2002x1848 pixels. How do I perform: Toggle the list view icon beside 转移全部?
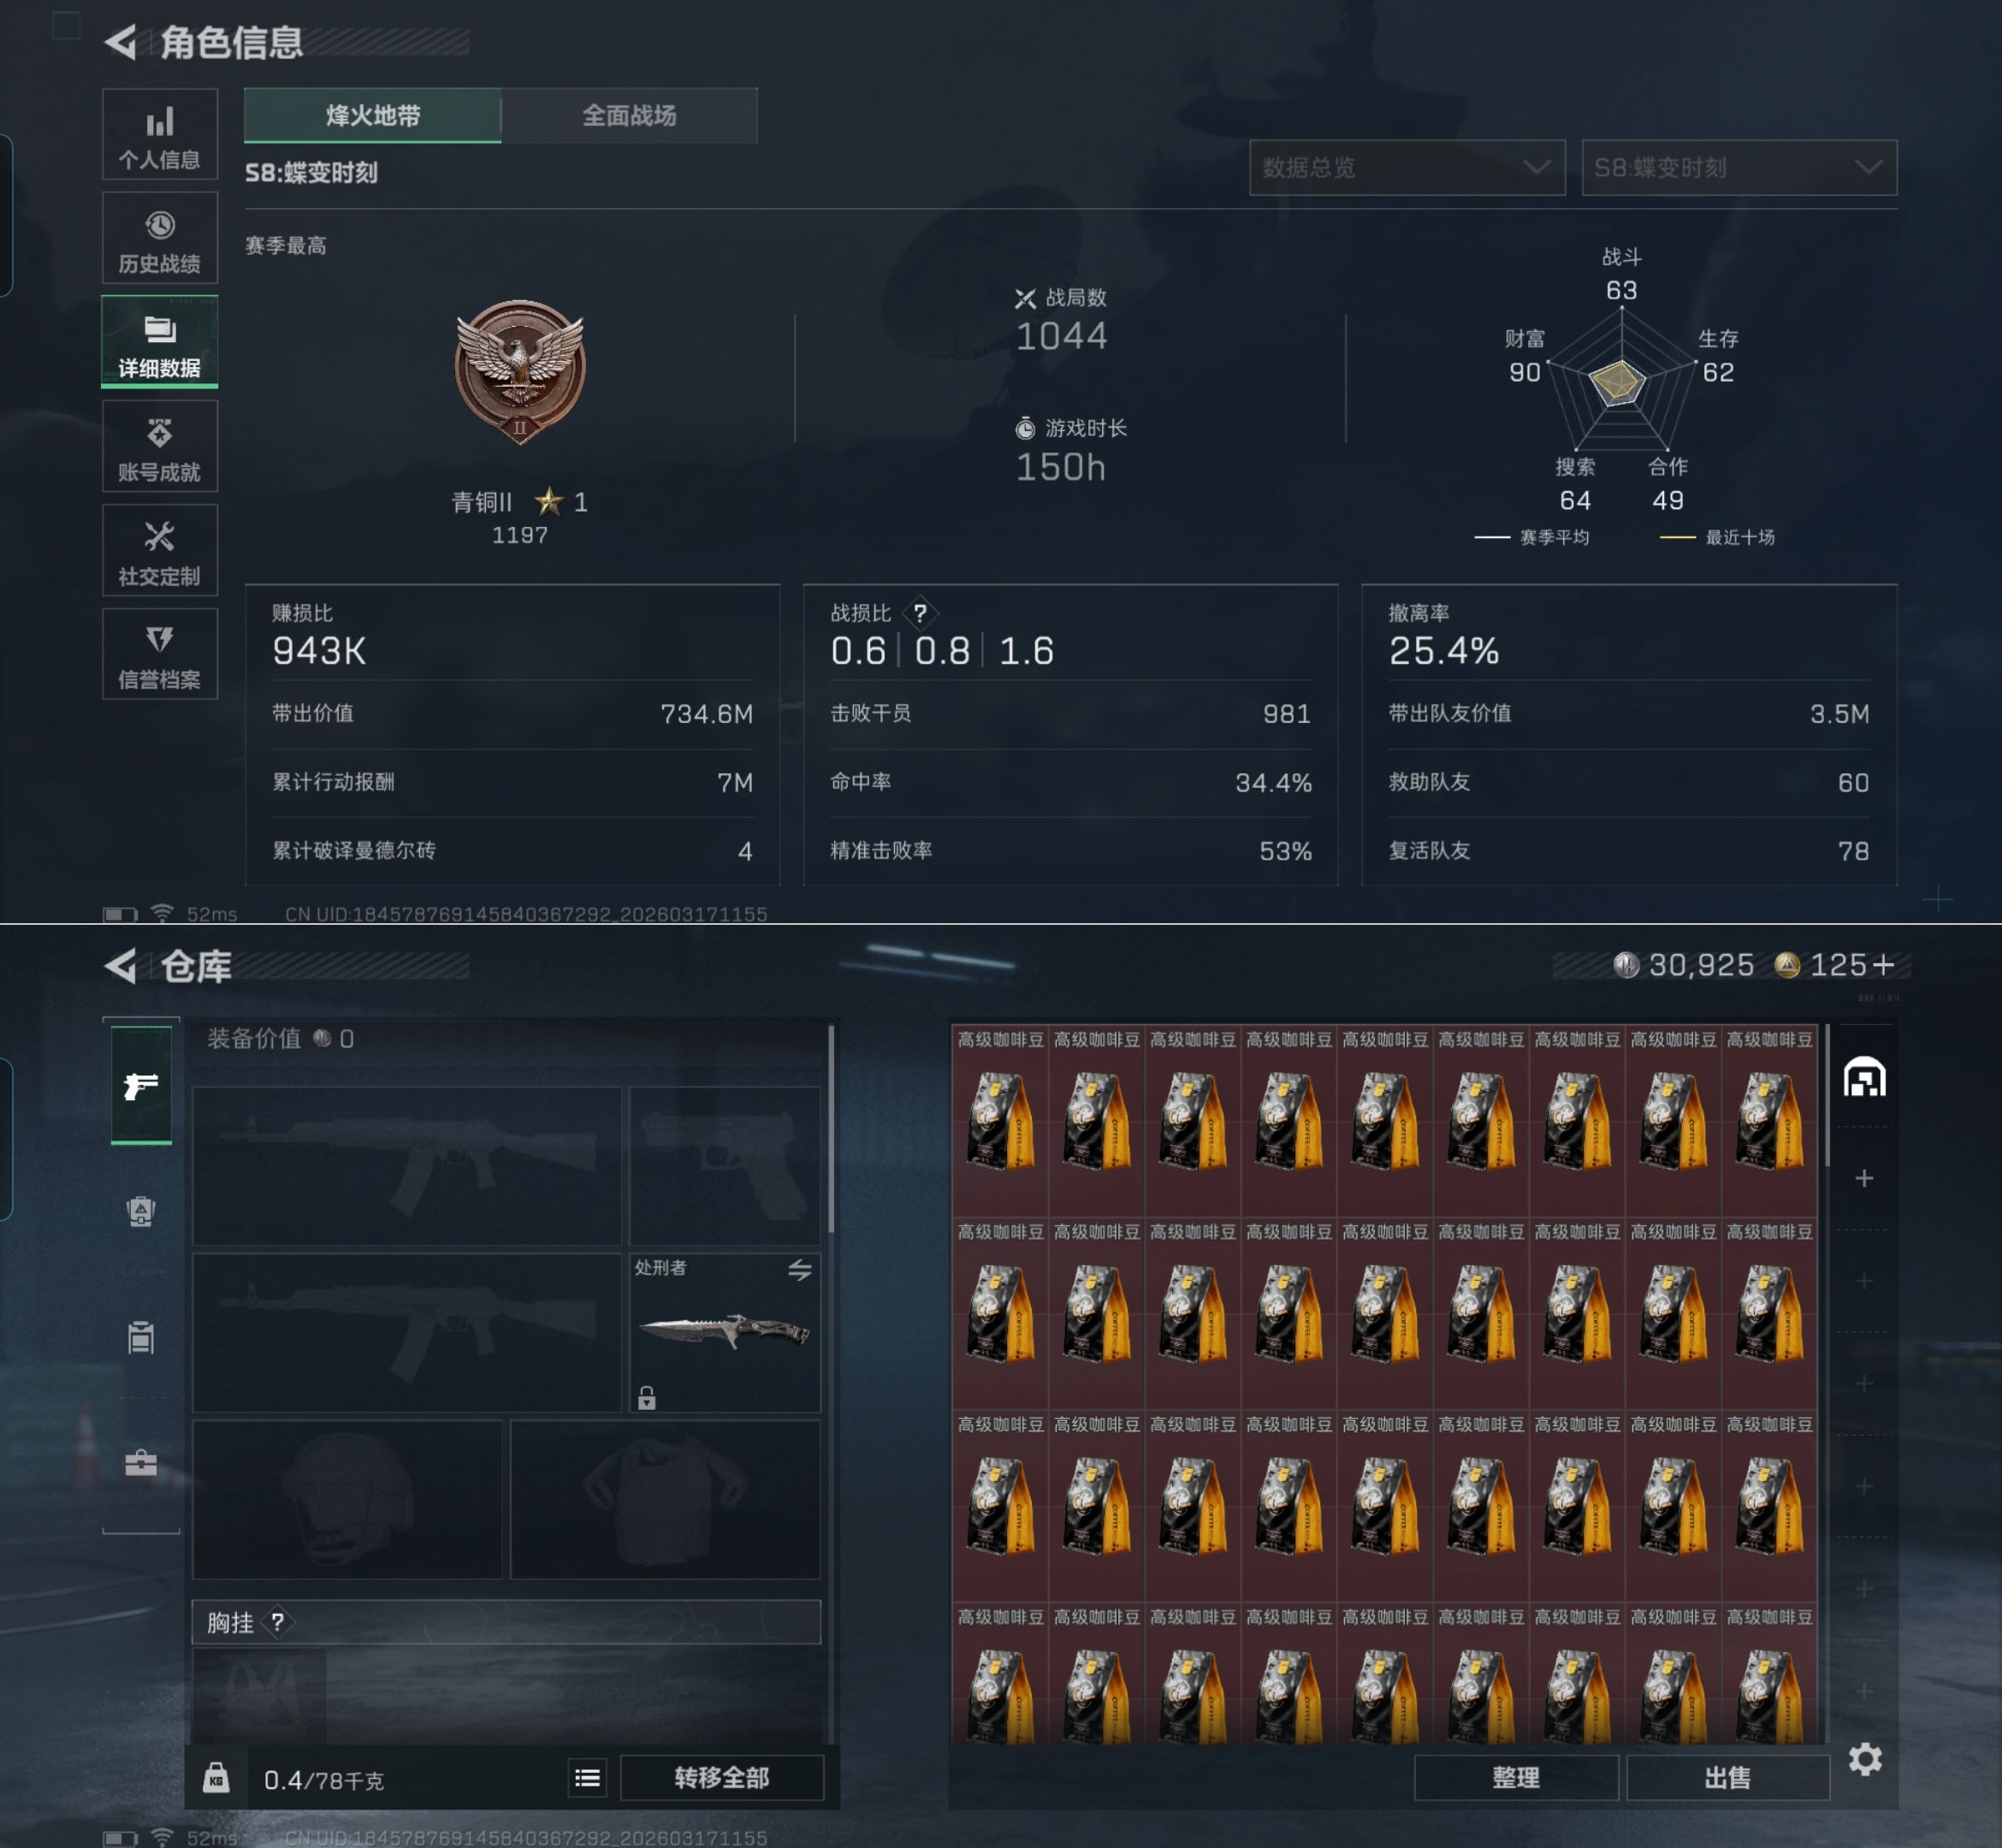pos(588,1778)
